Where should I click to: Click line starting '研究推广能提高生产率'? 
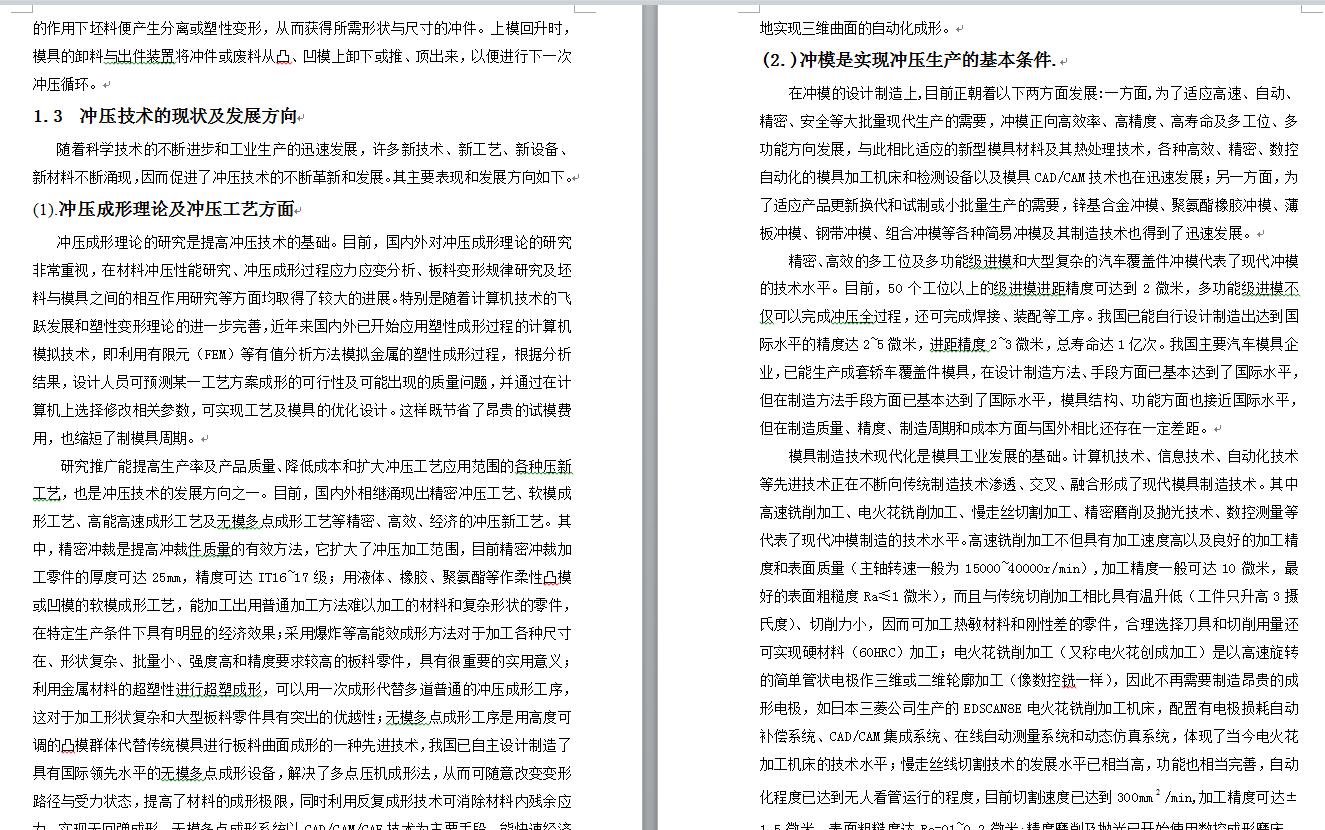coord(316,466)
